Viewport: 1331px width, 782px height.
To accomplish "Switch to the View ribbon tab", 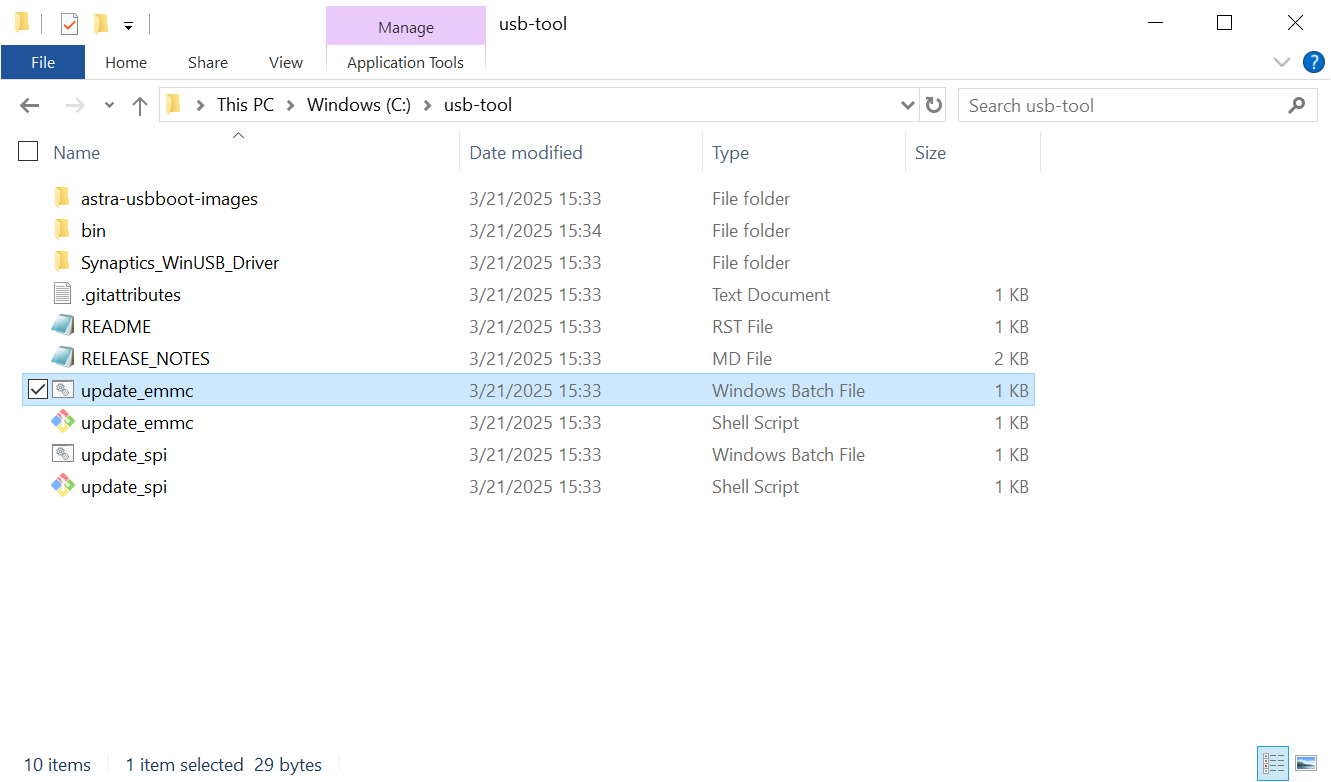I will [x=285, y=62].
